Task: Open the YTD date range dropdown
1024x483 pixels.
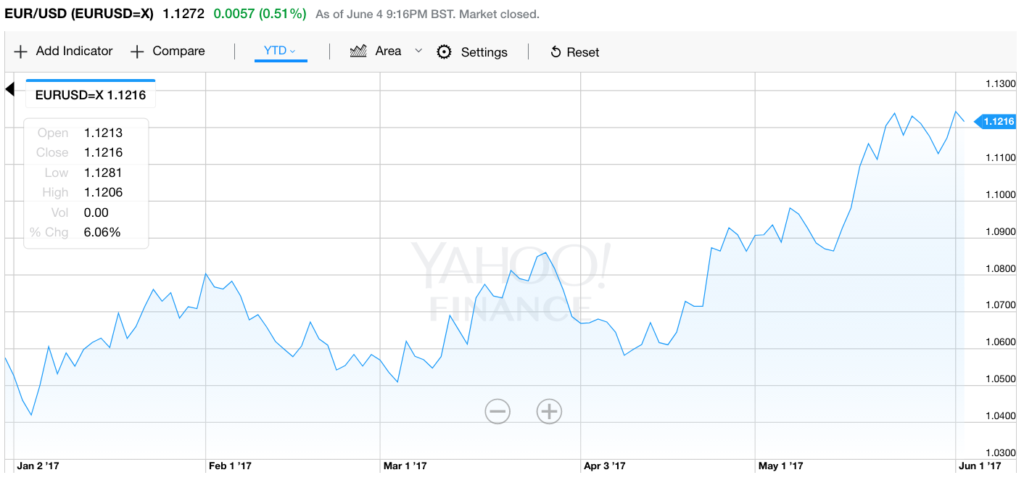Action: click(280, 51)
